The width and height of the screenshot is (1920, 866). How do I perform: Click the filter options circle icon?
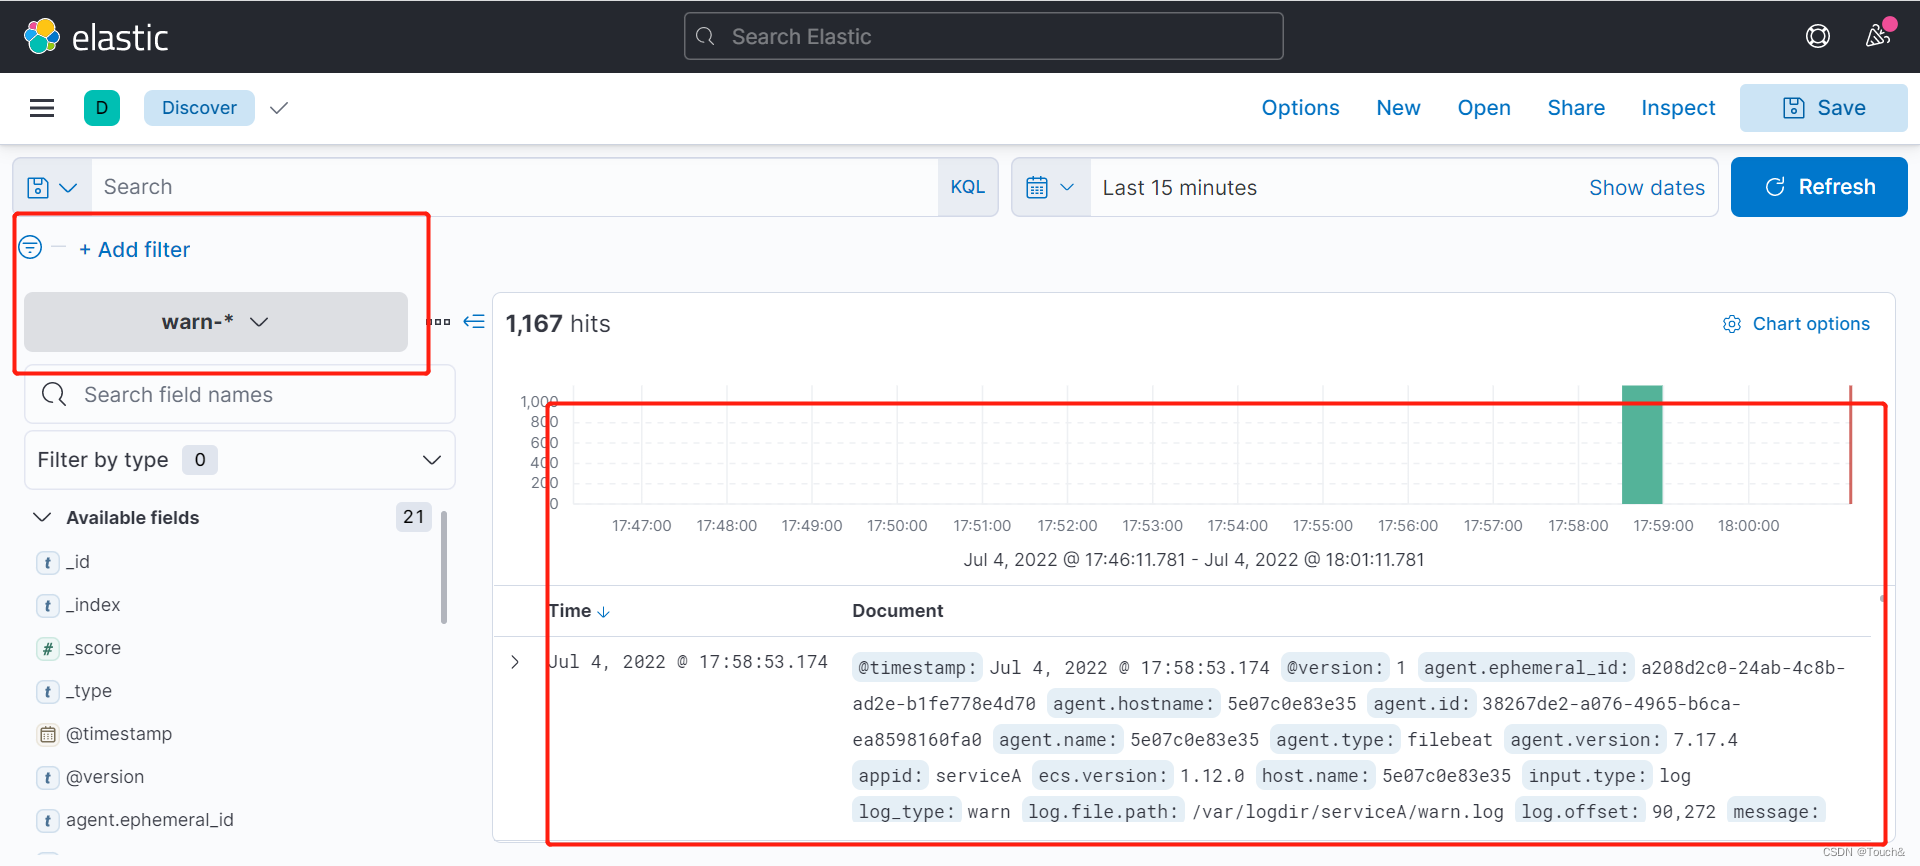pos(30,247)
